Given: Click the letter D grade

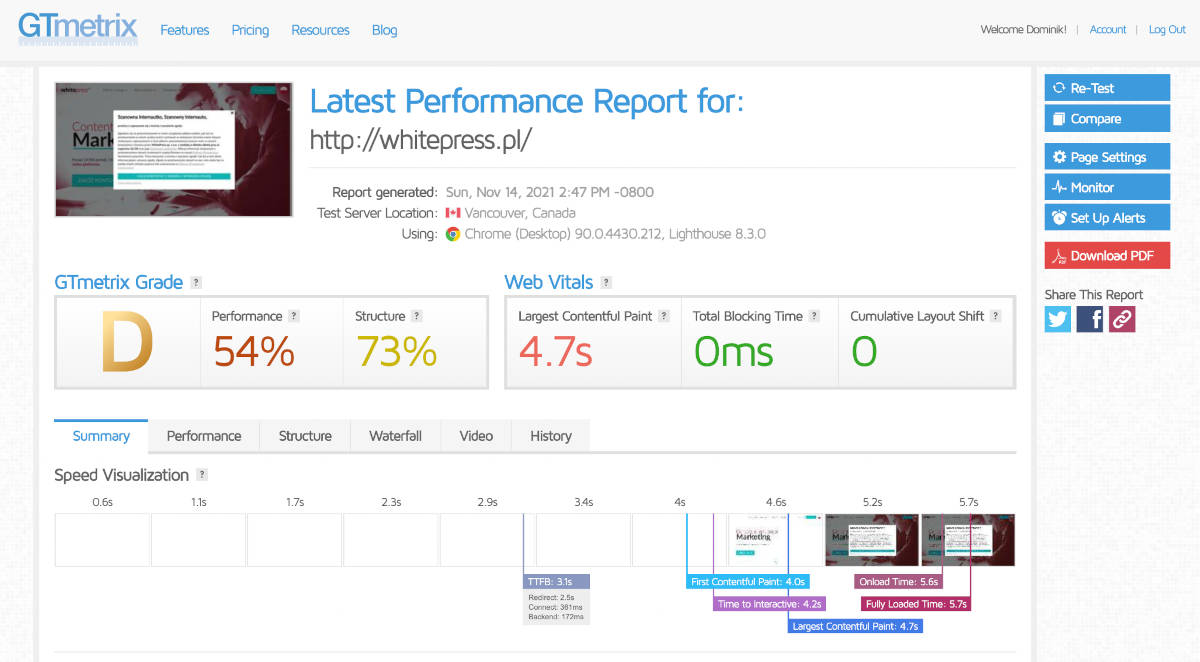Looking at the screenshot, I should 127,343.
